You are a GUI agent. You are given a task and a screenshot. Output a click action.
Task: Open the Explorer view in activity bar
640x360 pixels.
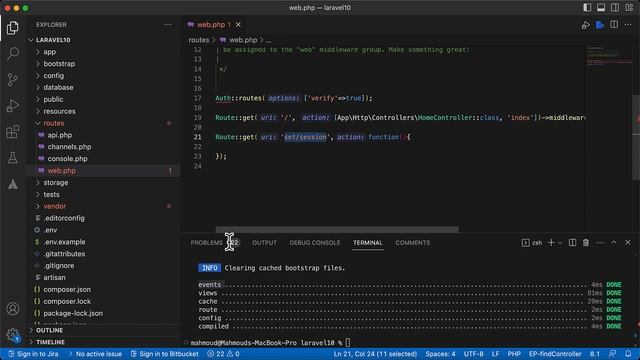[13, 28]
